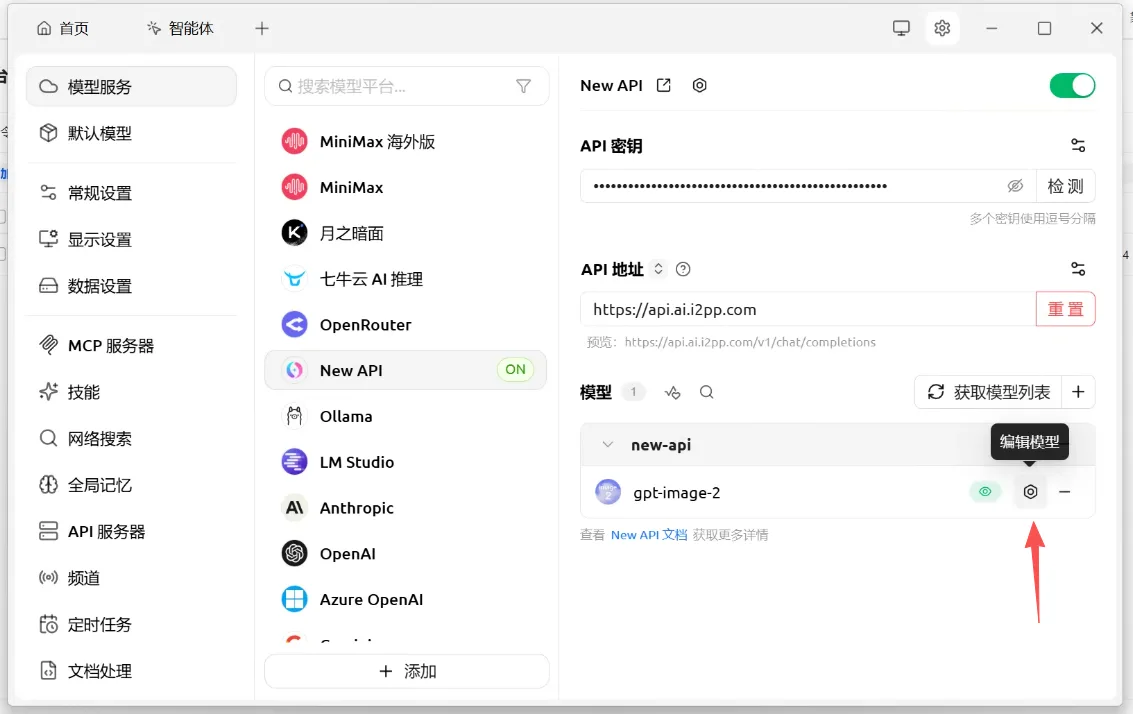Filter provider list with funnel icon
1133x714 pixels.
tap(523, 86)
